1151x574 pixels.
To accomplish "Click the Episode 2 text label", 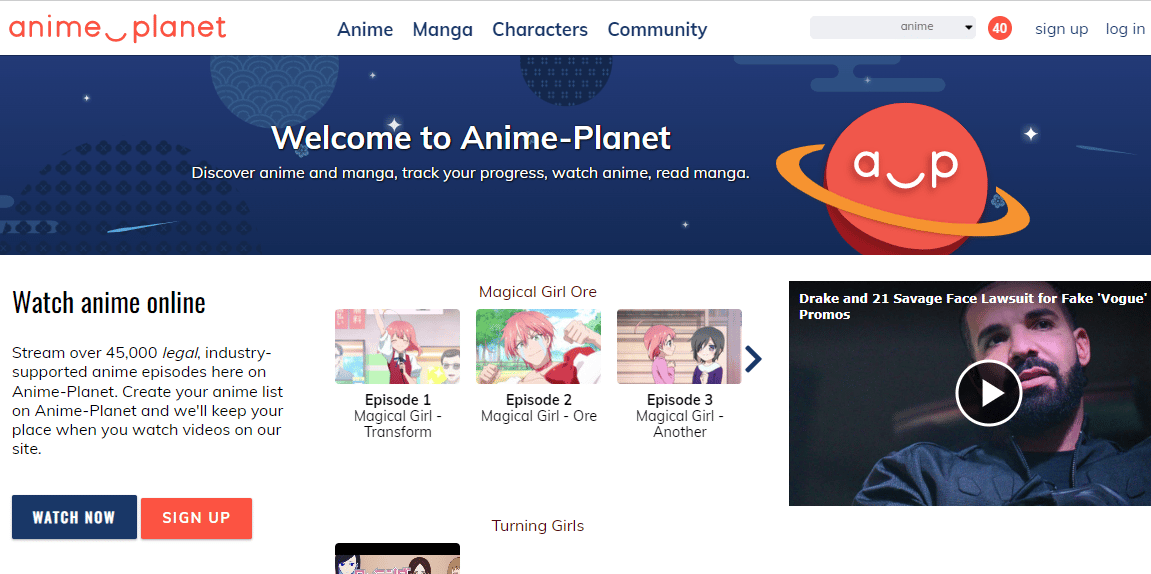I will 538,401.
